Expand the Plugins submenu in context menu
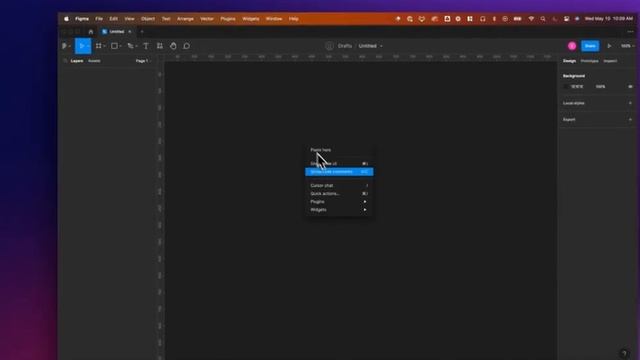The height and width of the screenshot is (360, 640). 339,202
